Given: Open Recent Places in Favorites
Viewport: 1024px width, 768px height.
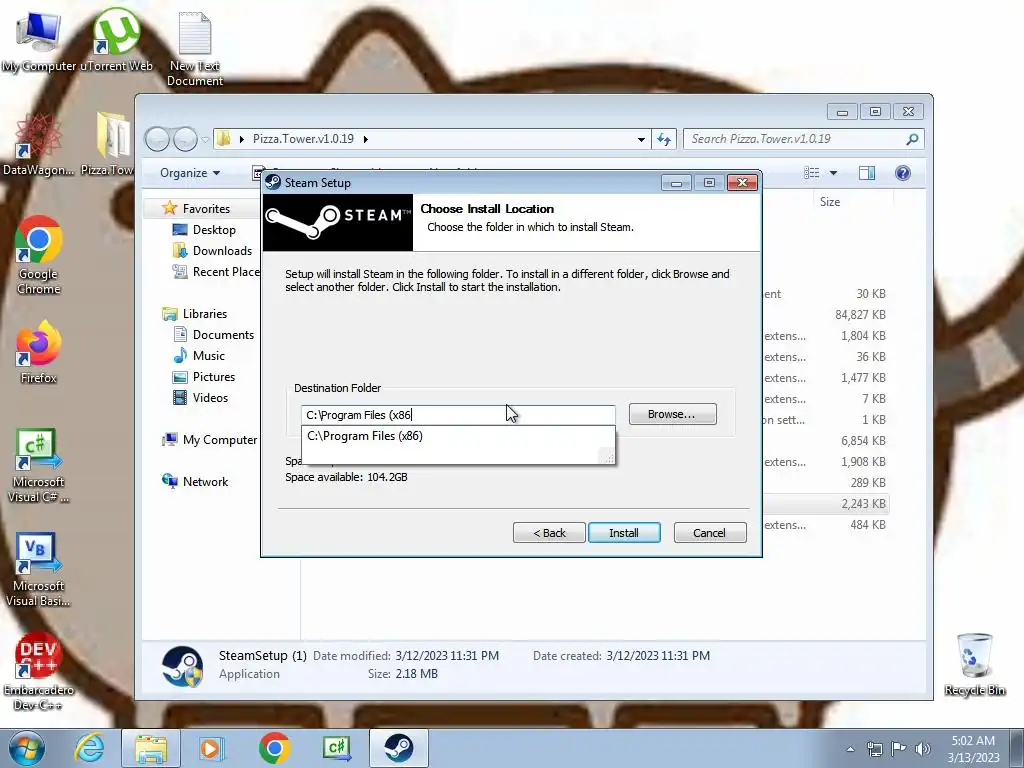Looking at the screenshot, I should 216,272.
